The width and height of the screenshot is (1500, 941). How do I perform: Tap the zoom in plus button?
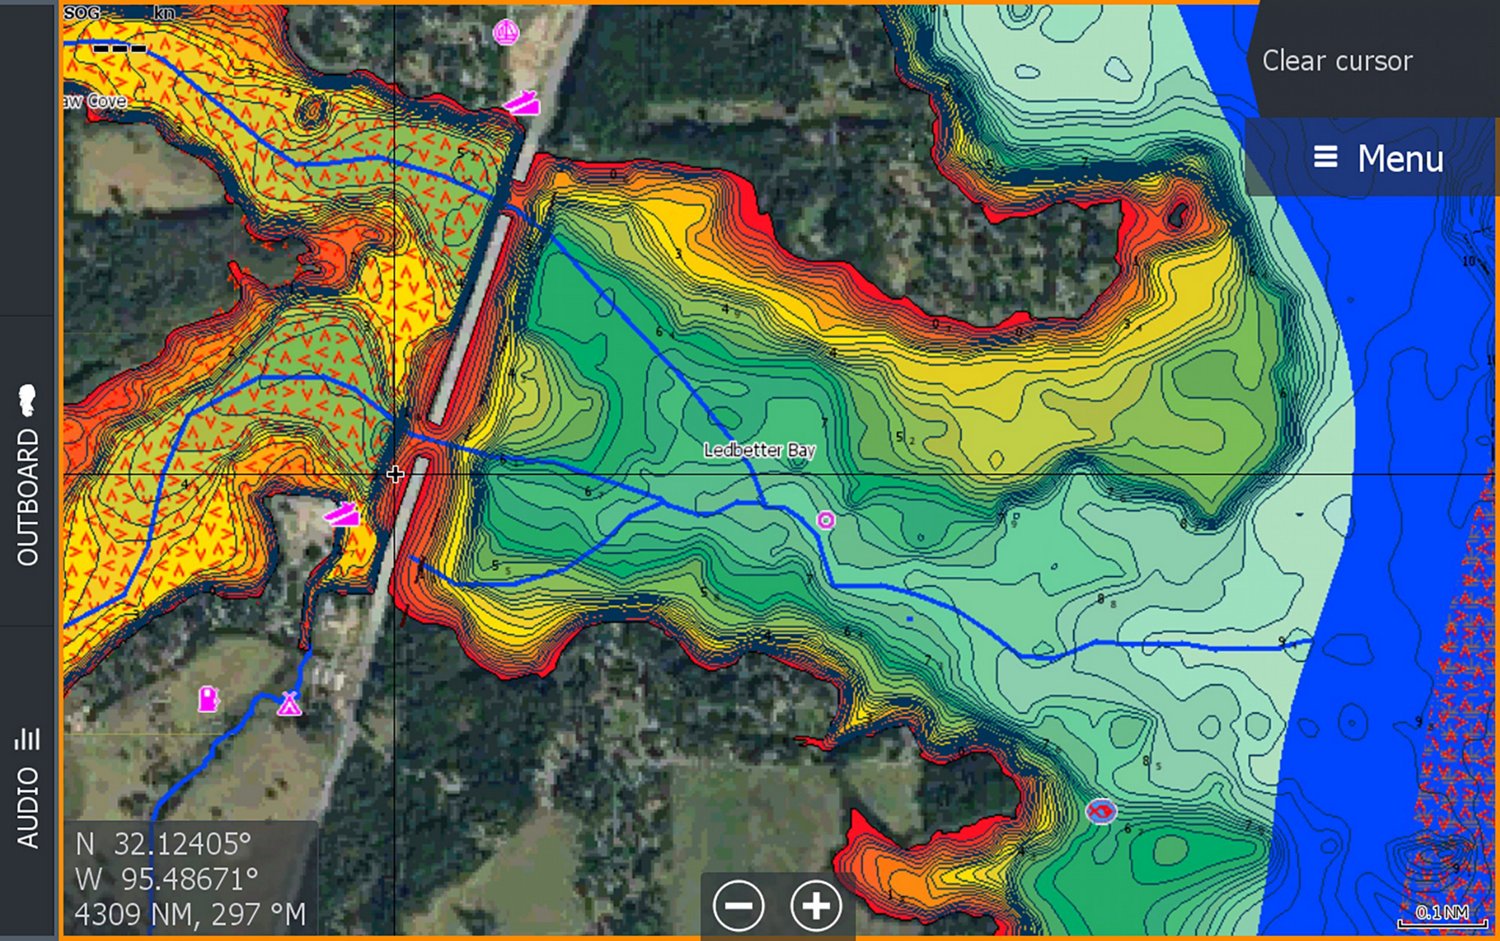(816, 906)
